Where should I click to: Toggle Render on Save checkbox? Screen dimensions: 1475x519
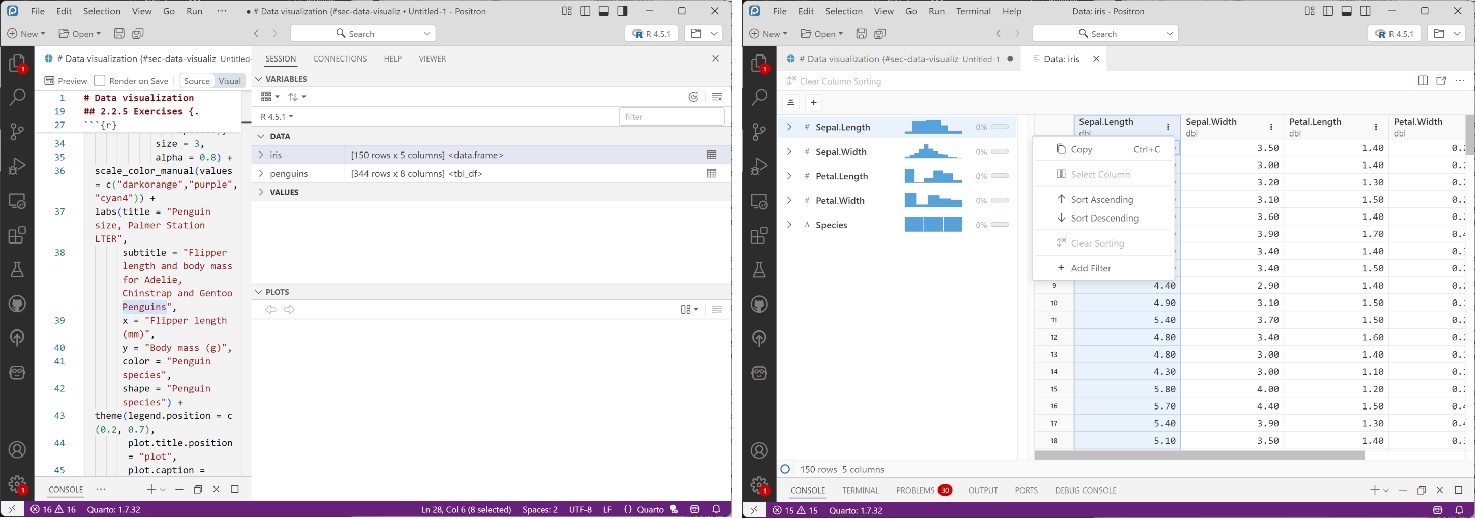pyautogui.click(x=100, y=81)
